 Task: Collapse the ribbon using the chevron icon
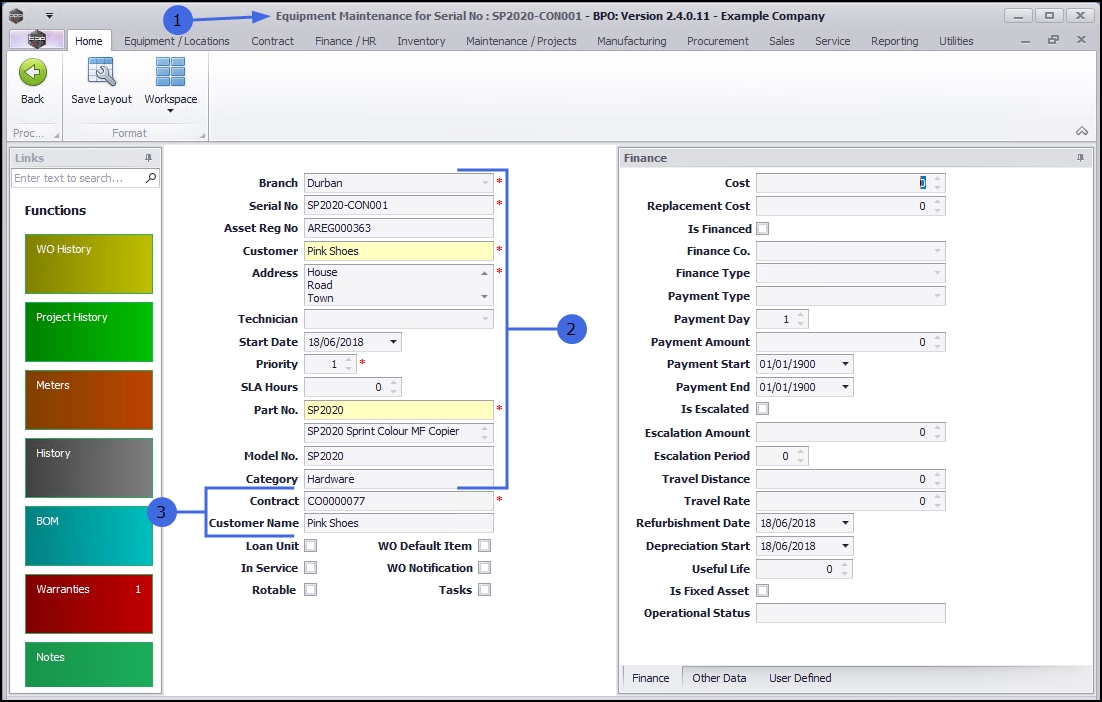(x=1081, y=132)
